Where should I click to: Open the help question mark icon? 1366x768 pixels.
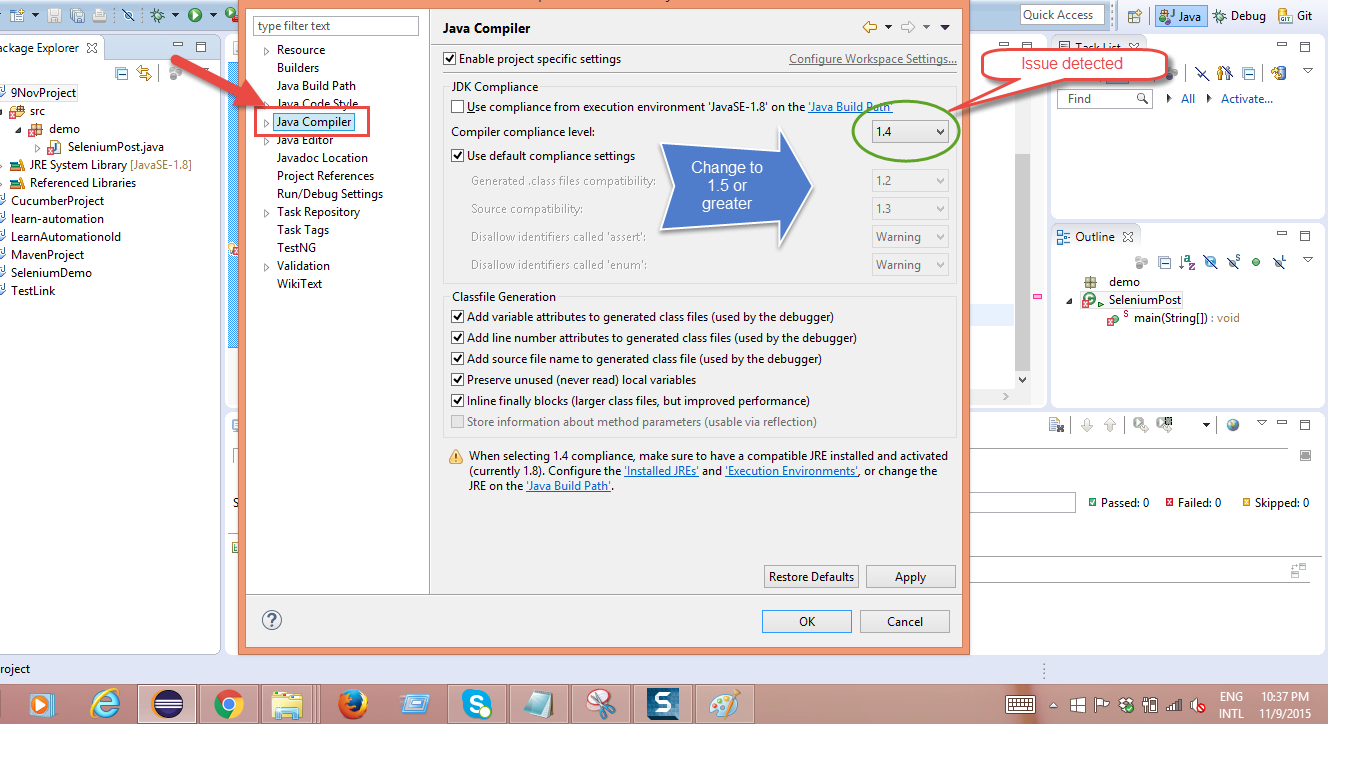[x=271, y=620]
